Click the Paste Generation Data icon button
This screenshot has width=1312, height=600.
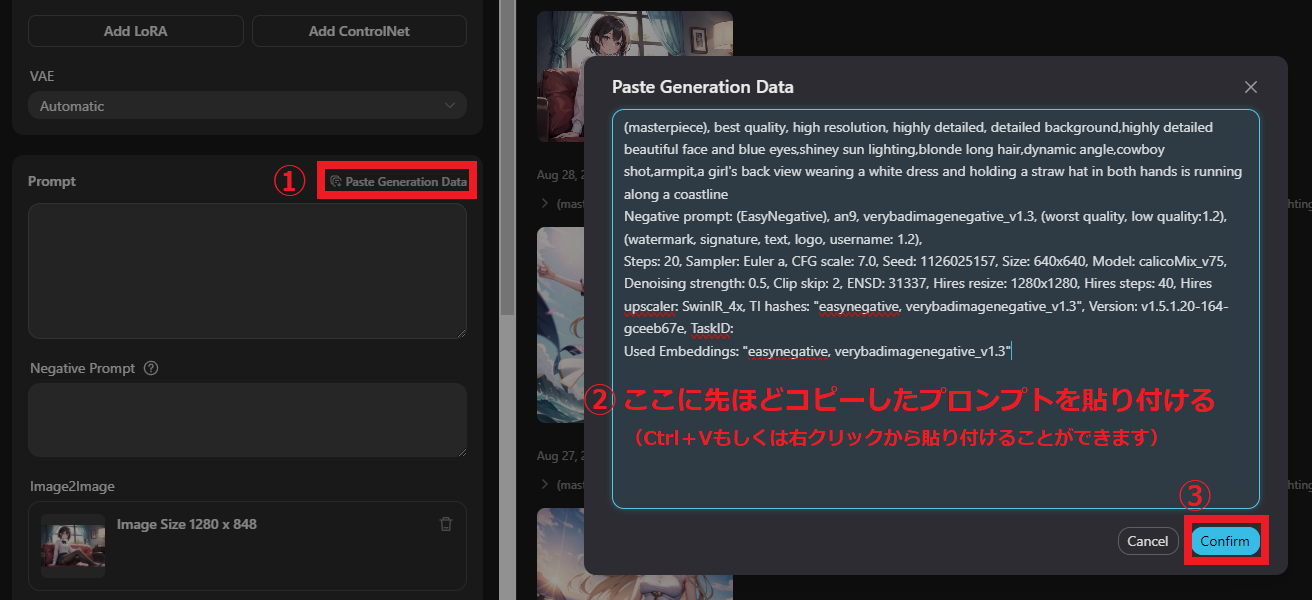click(x=397, y=182)
